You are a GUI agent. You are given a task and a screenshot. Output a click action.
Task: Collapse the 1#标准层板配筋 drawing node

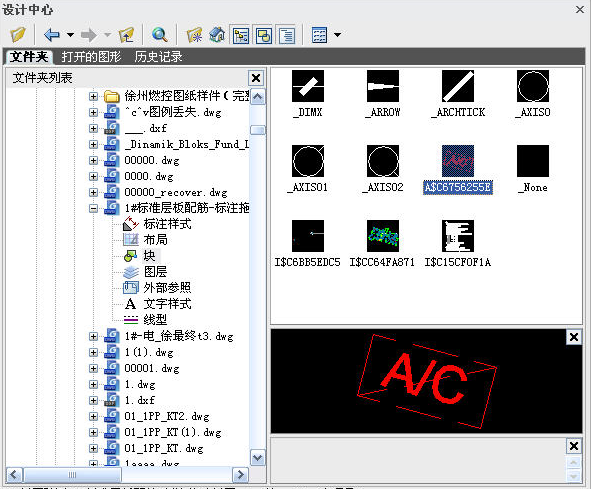click(93, 208)
